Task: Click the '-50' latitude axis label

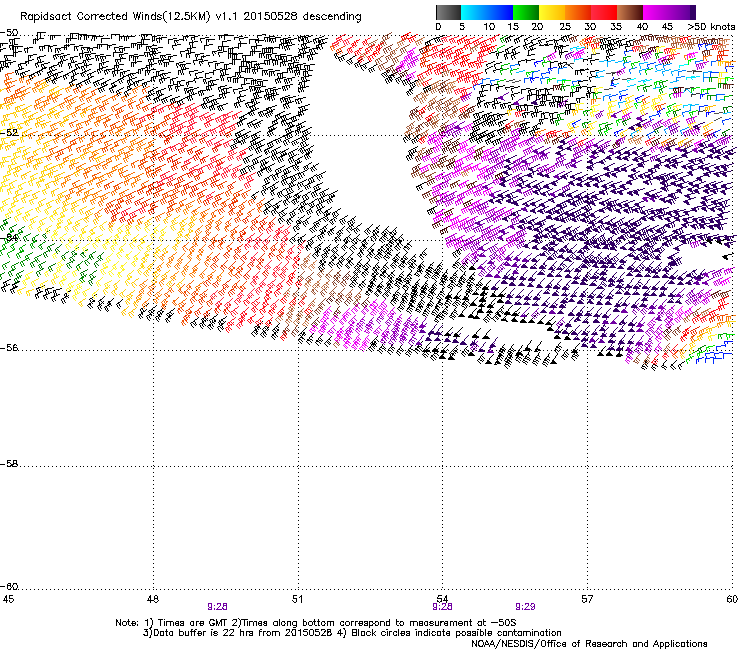Action: pyautogui.click(x=9, y=33)
